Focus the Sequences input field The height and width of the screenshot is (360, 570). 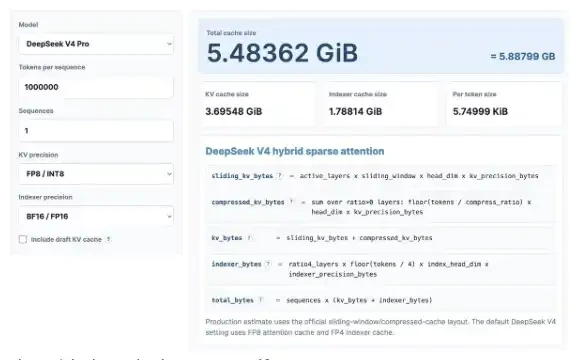(96, 131)
